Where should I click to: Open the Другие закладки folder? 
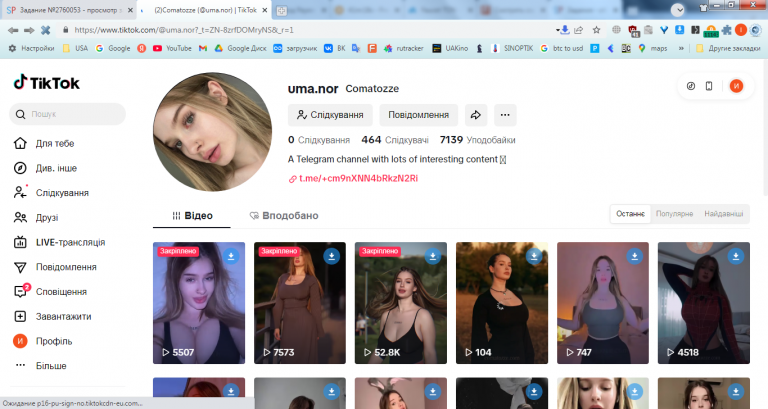click(728, 48)
